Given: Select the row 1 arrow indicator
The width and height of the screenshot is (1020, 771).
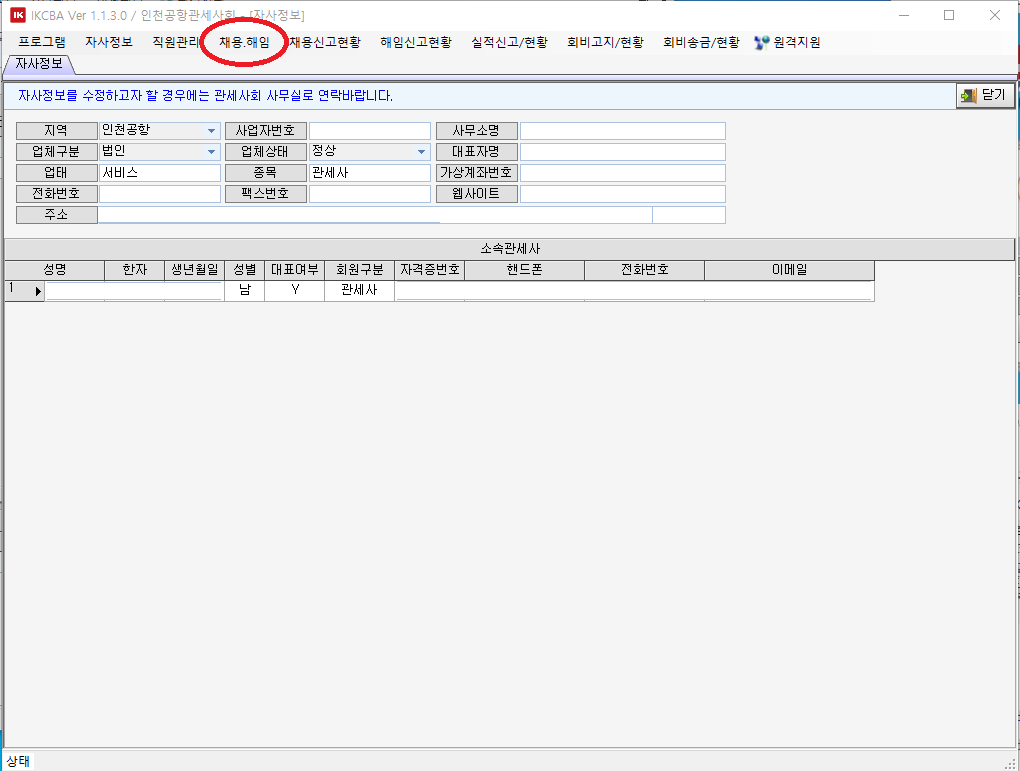Looking at the screenshot, I should pos(39,291).
